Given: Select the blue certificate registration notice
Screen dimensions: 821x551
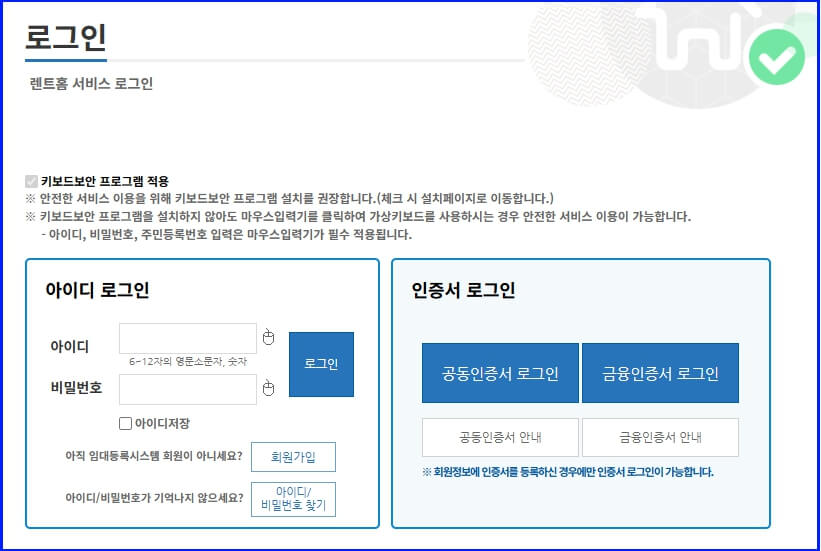Looking at the screenshot, I should [568, 472].
